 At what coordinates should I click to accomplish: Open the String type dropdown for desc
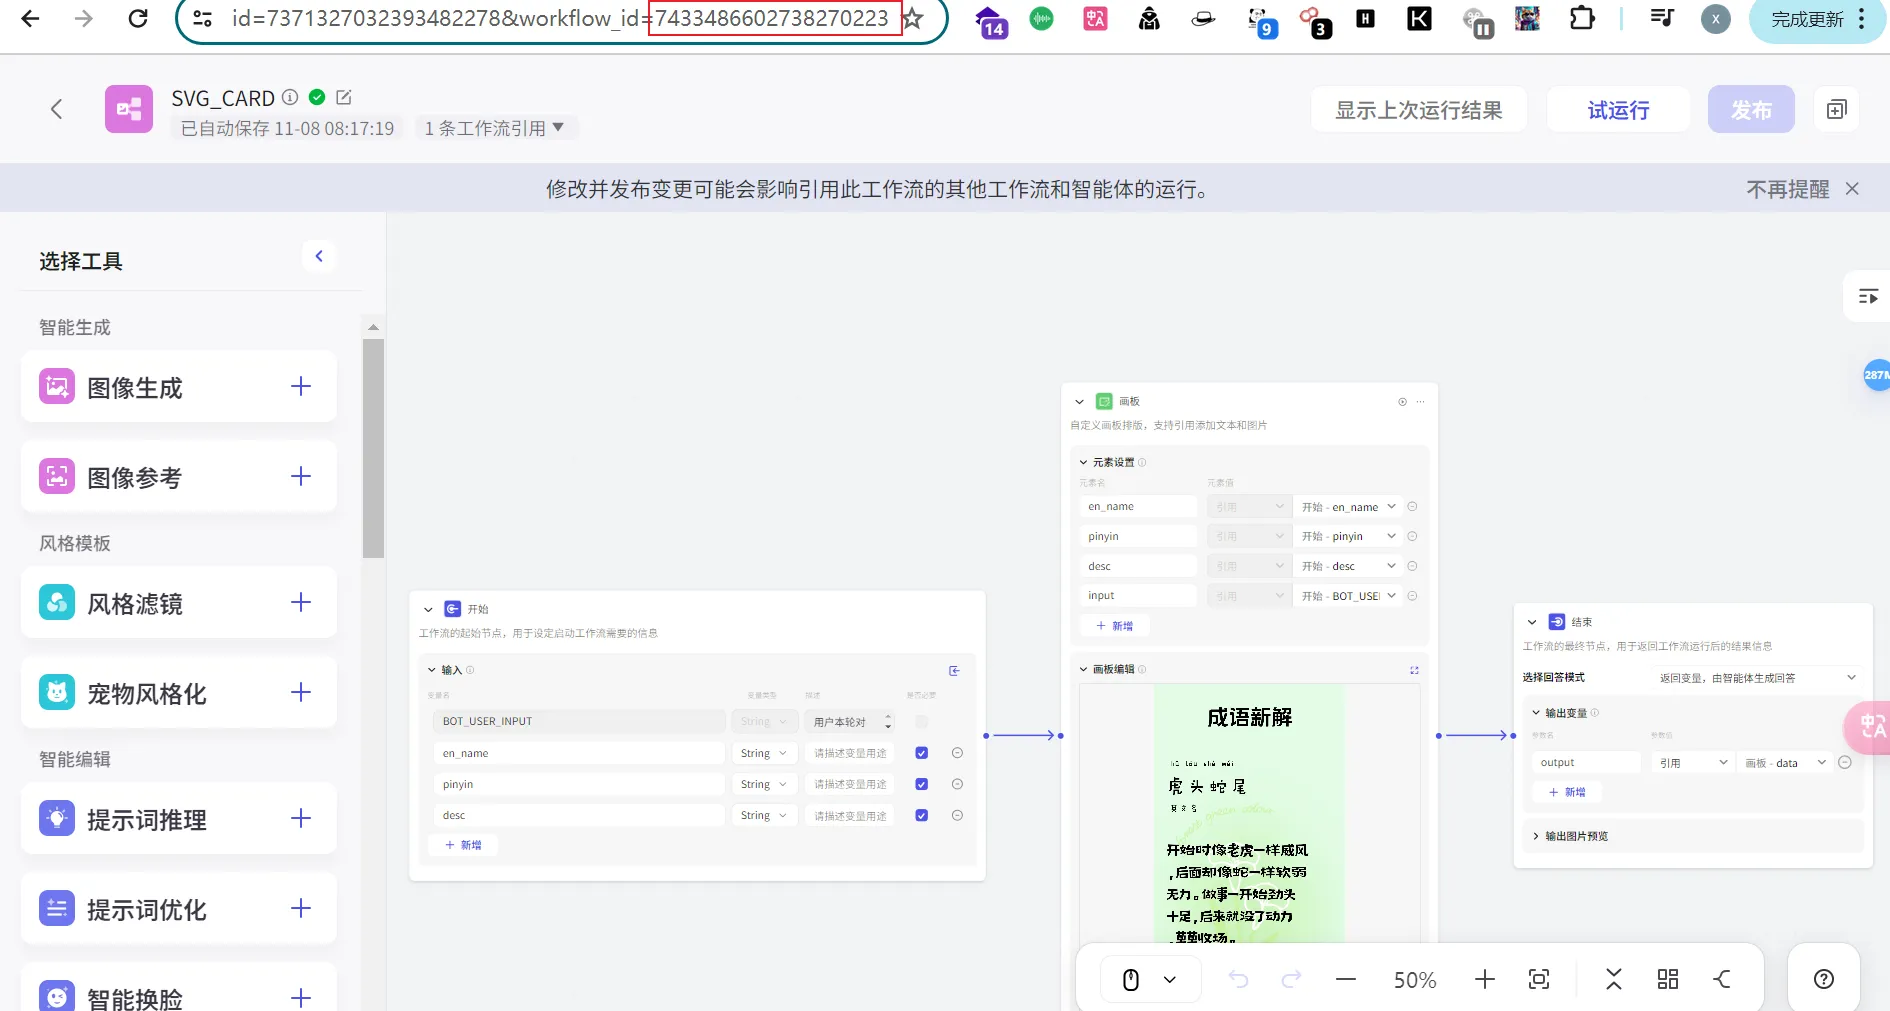click(764, 815)
